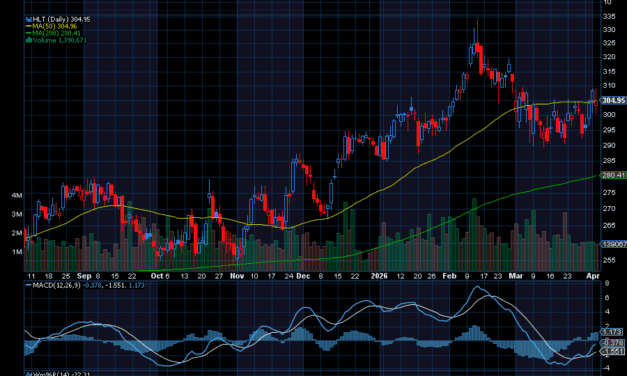Click the "1M" label on the volume scale

coord(17,252)
